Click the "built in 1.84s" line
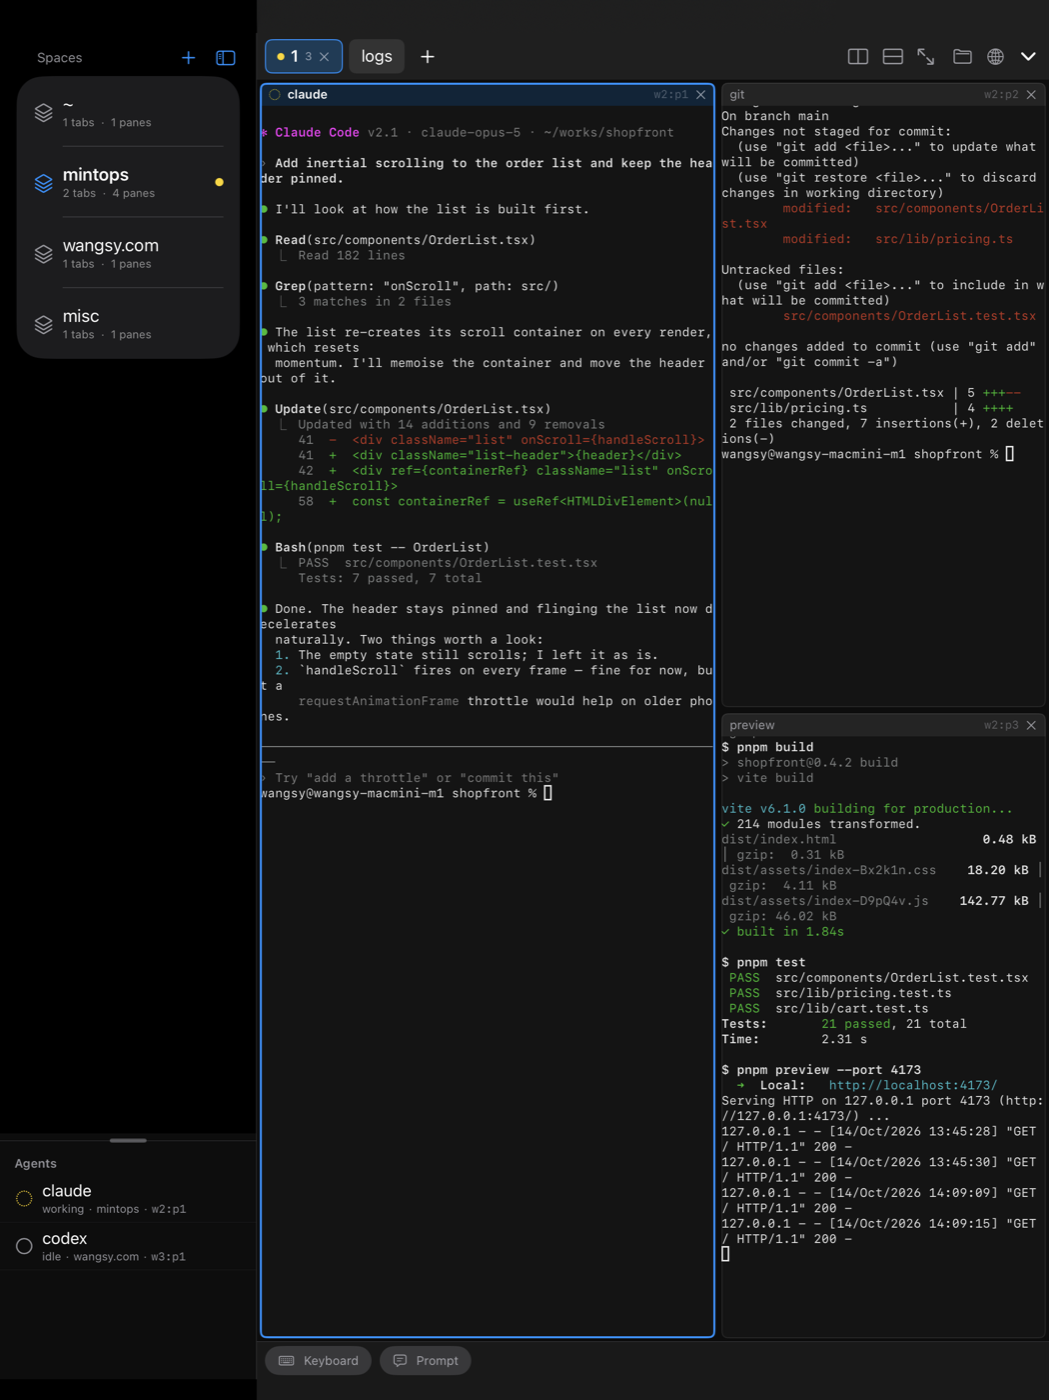The image size is (1049, 1400). point(783,932)
